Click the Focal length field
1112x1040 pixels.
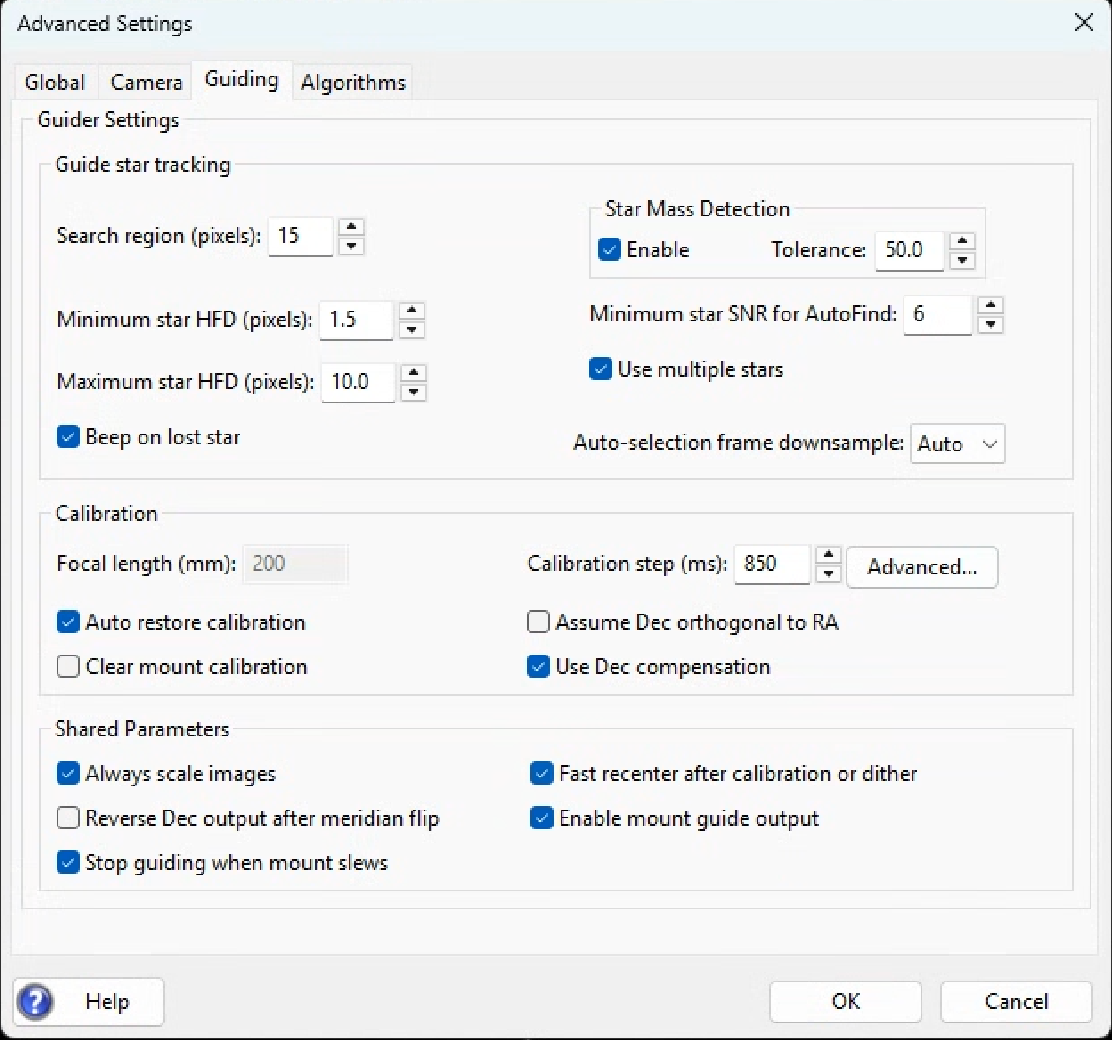(295, 564)
